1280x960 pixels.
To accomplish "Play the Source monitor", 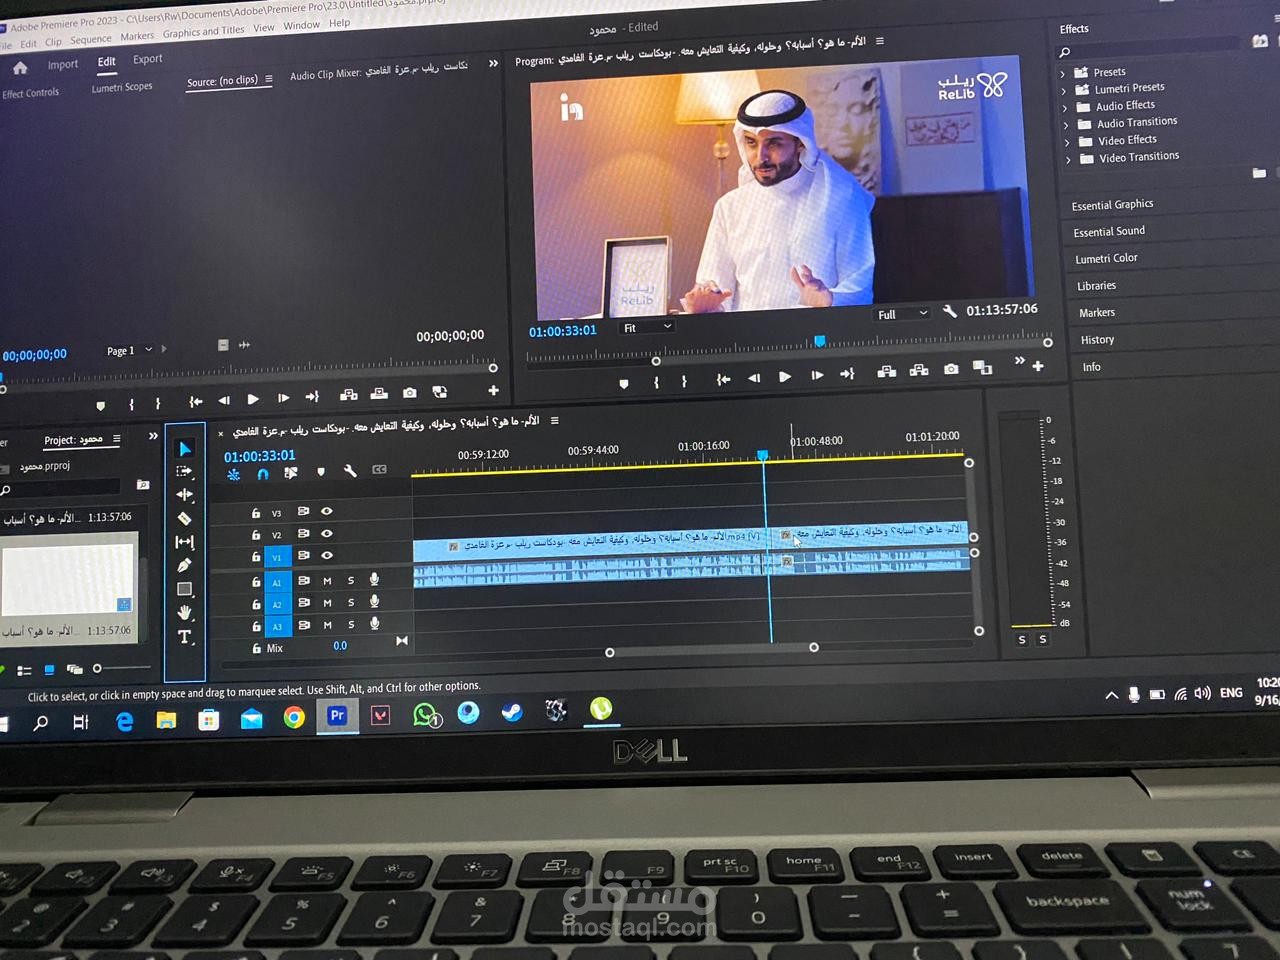I will point(253,399).
